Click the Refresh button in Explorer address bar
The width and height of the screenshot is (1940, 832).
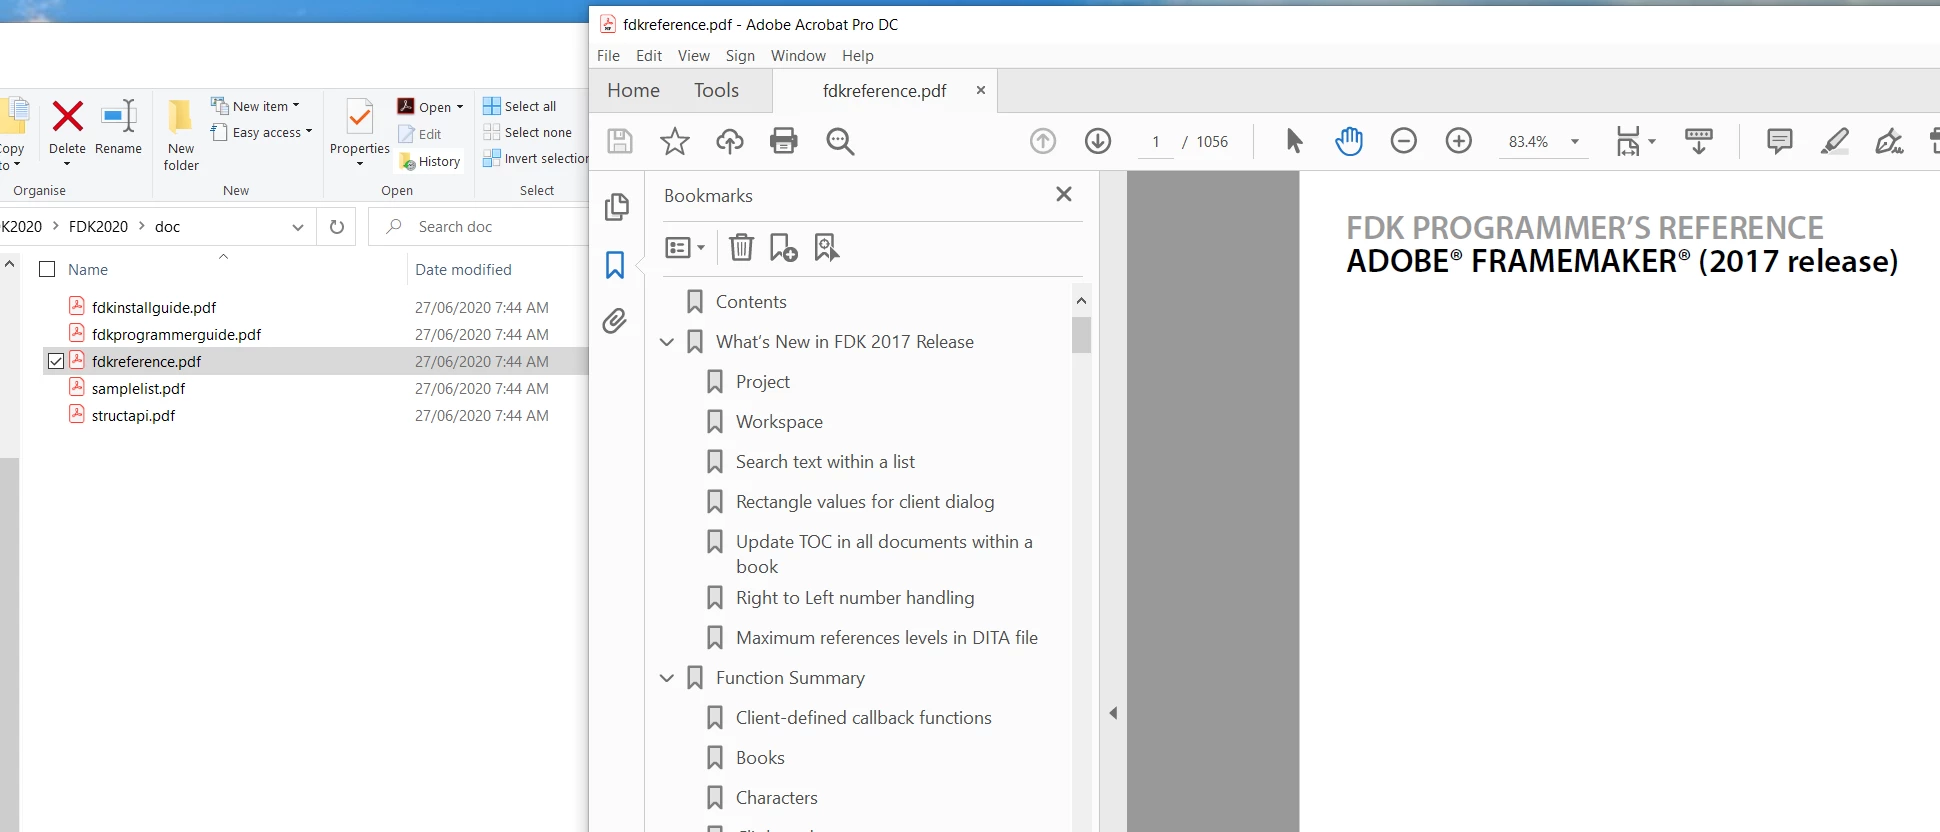pyautogui.click(x=337, y=227)
